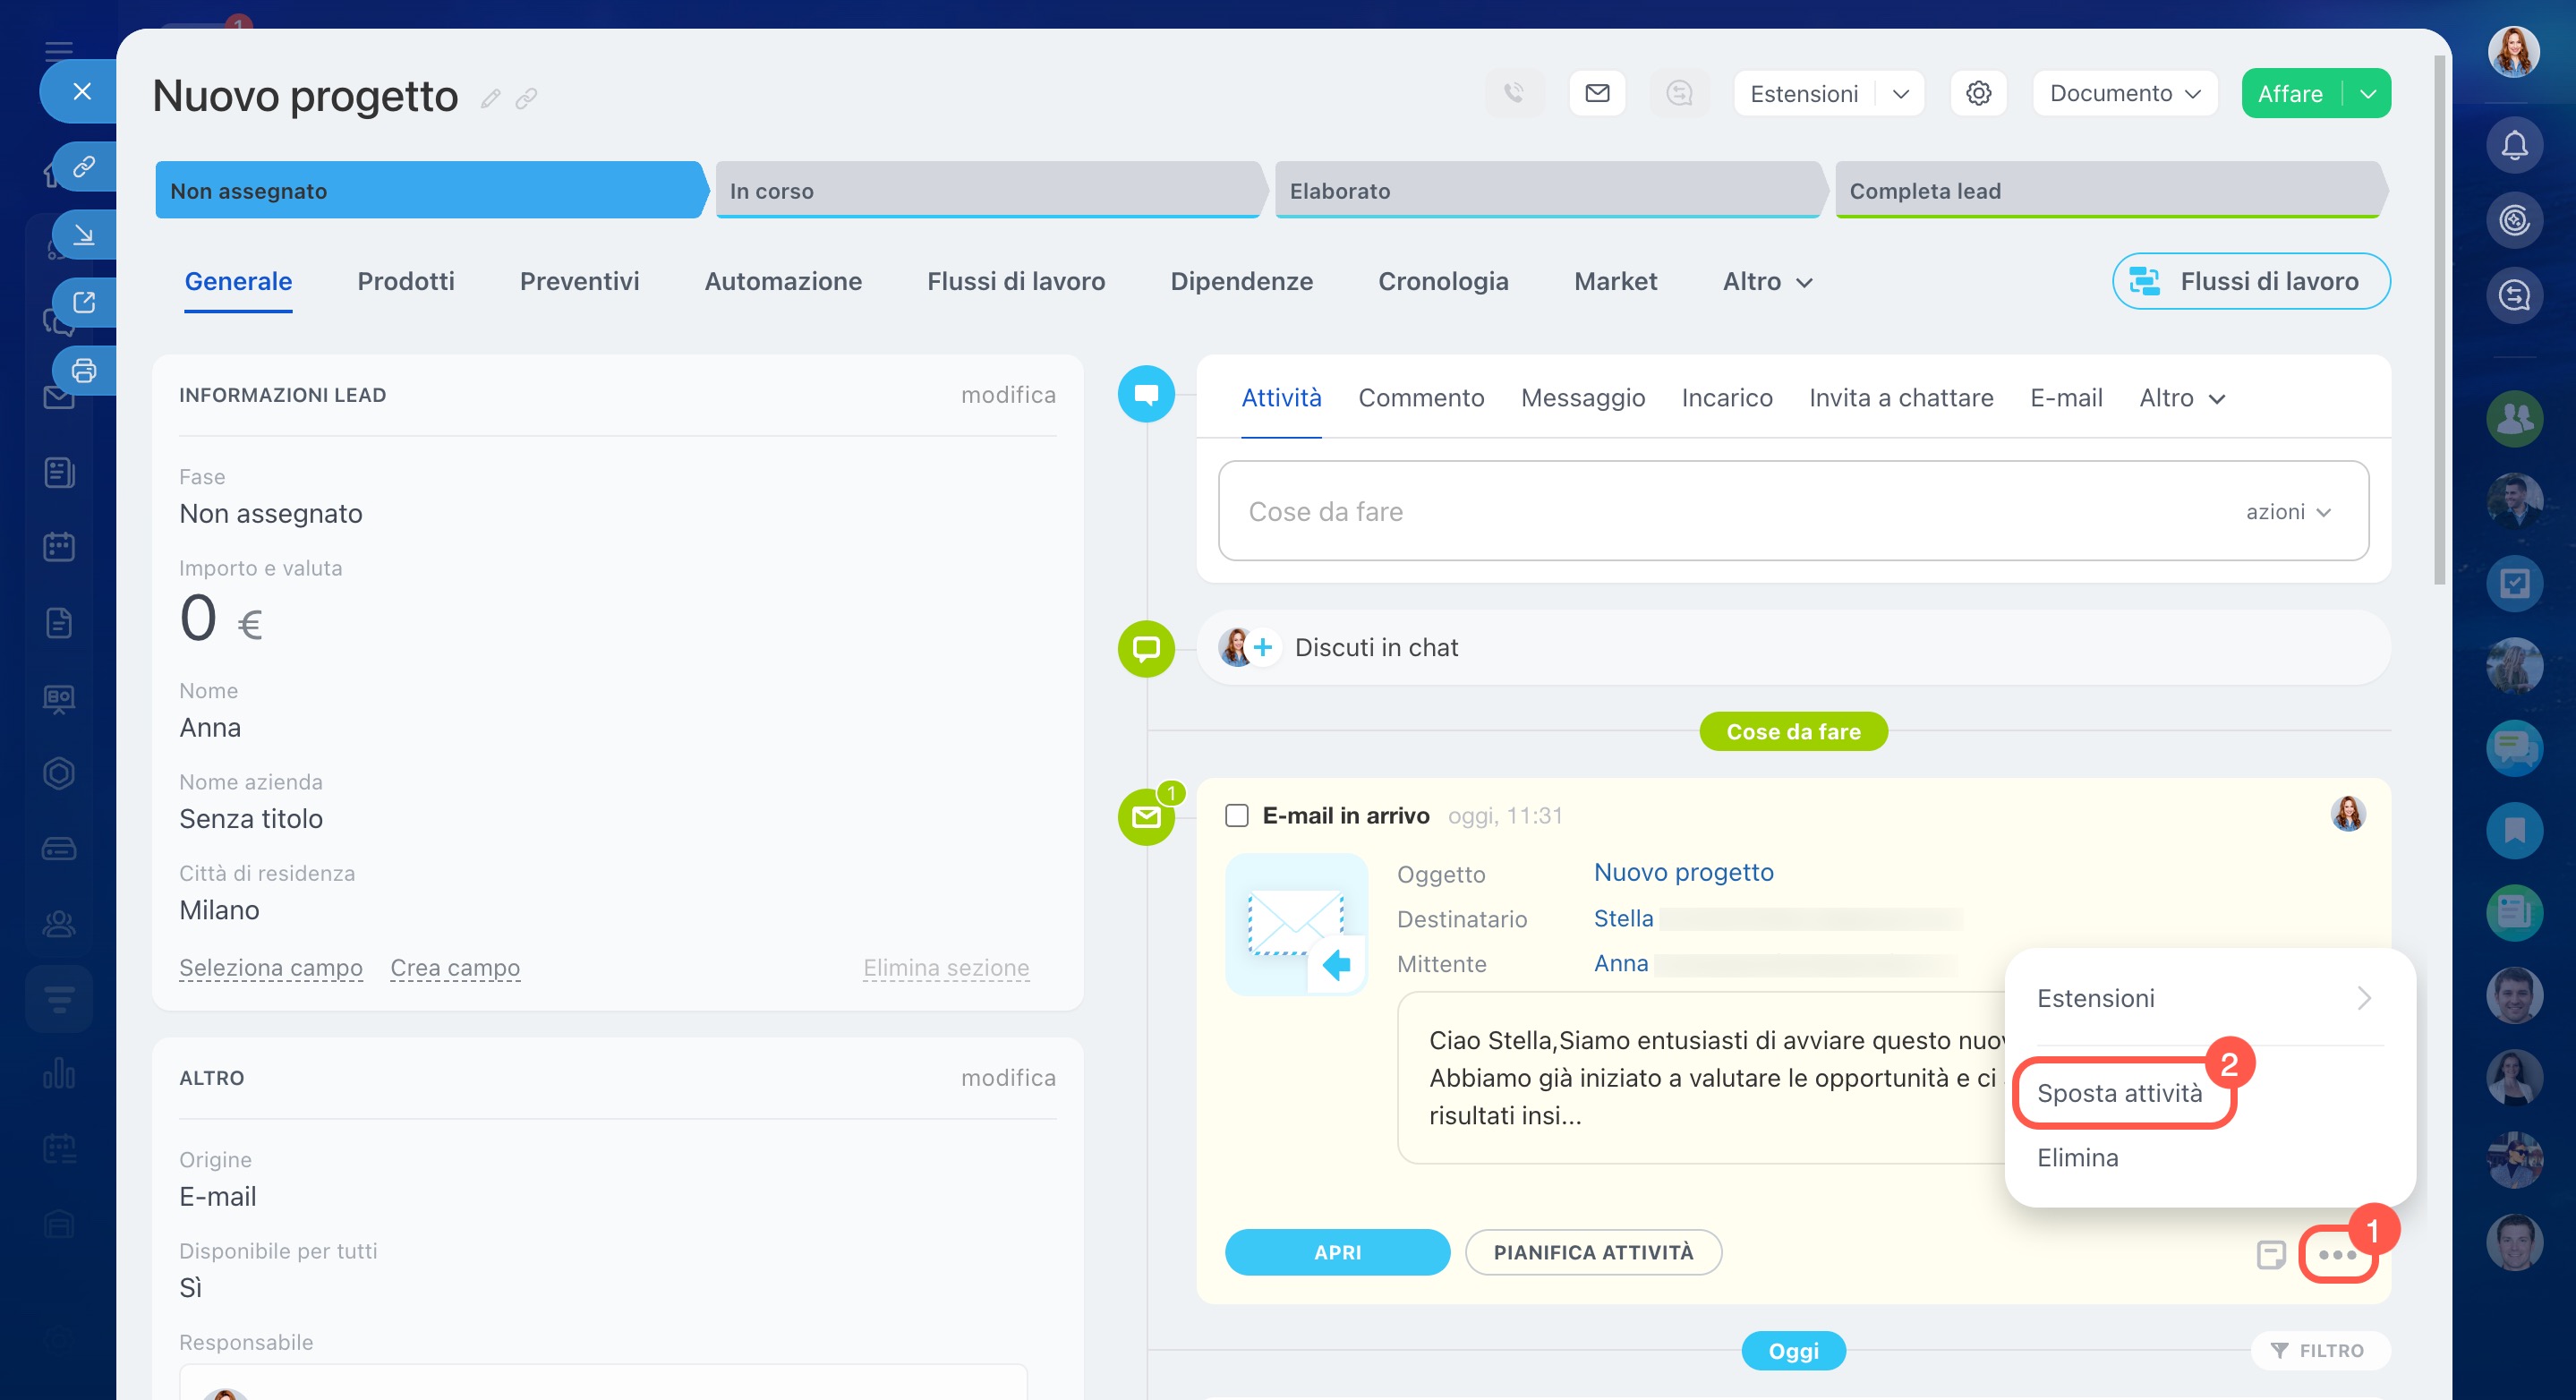Set stage to Completa lead

(x=2108, y=190)
